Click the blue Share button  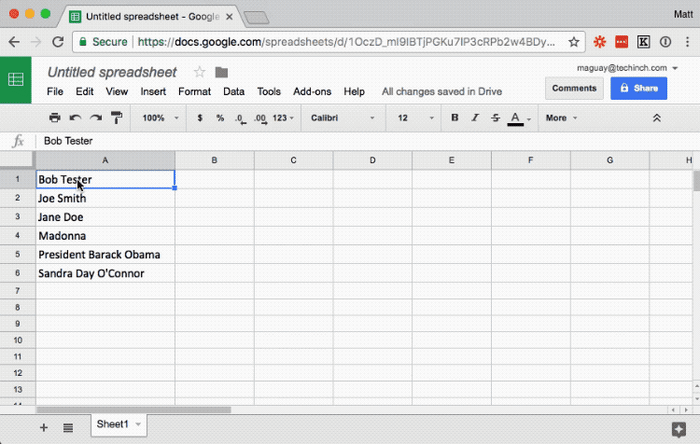click(639, 88)
